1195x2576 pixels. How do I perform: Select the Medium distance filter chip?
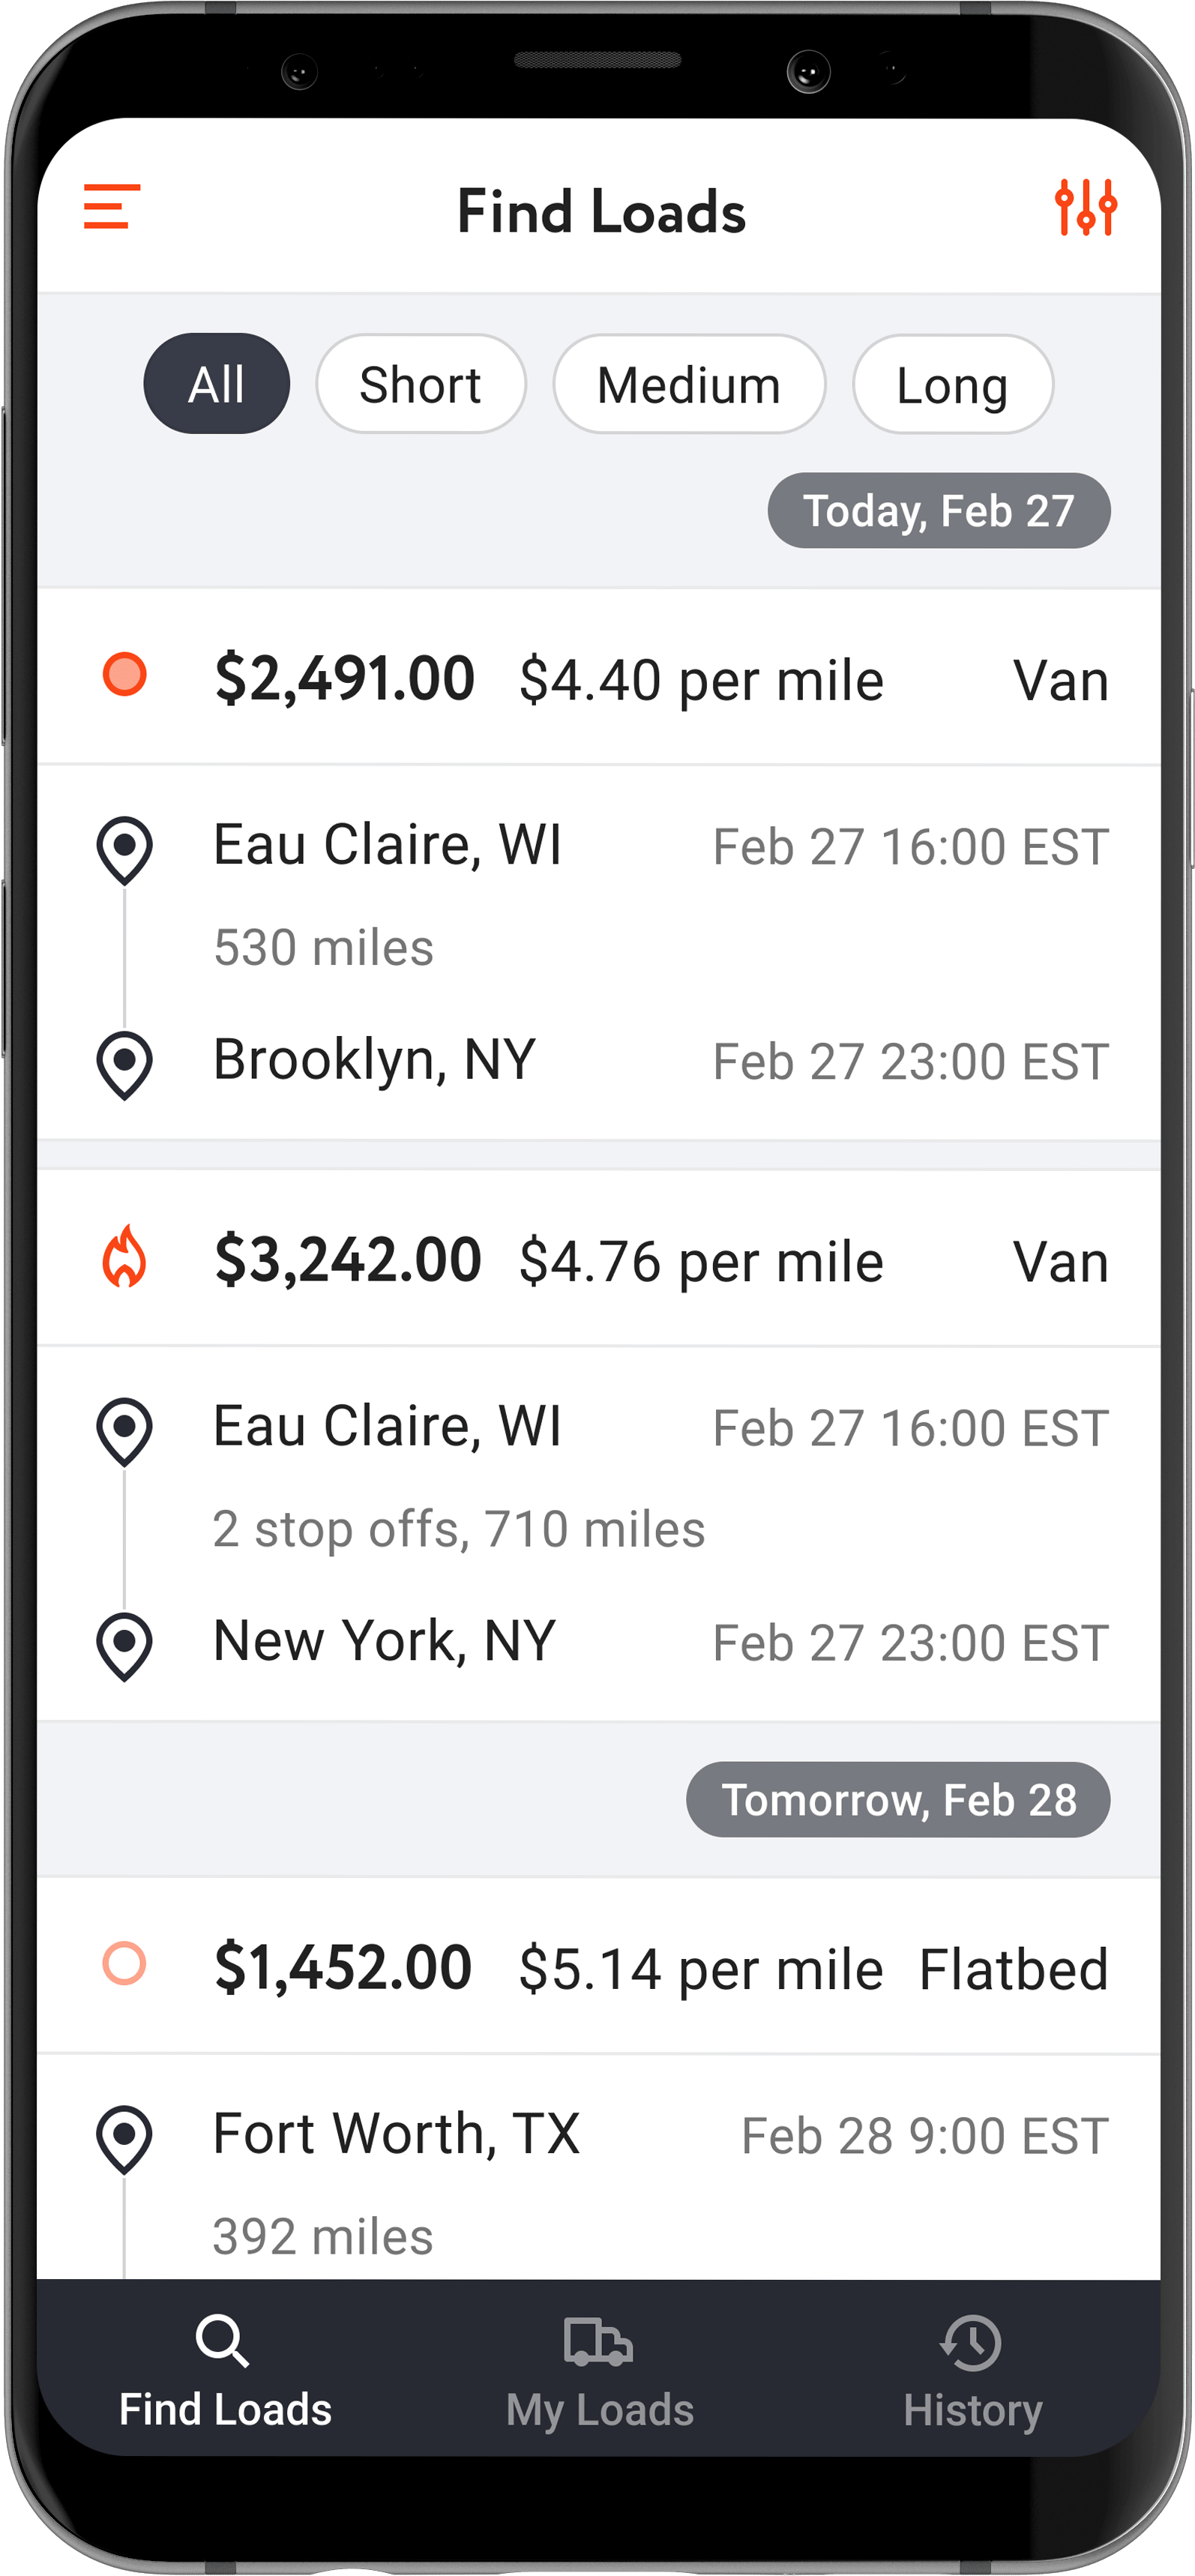pyautogui.click(x=689, y=384)
